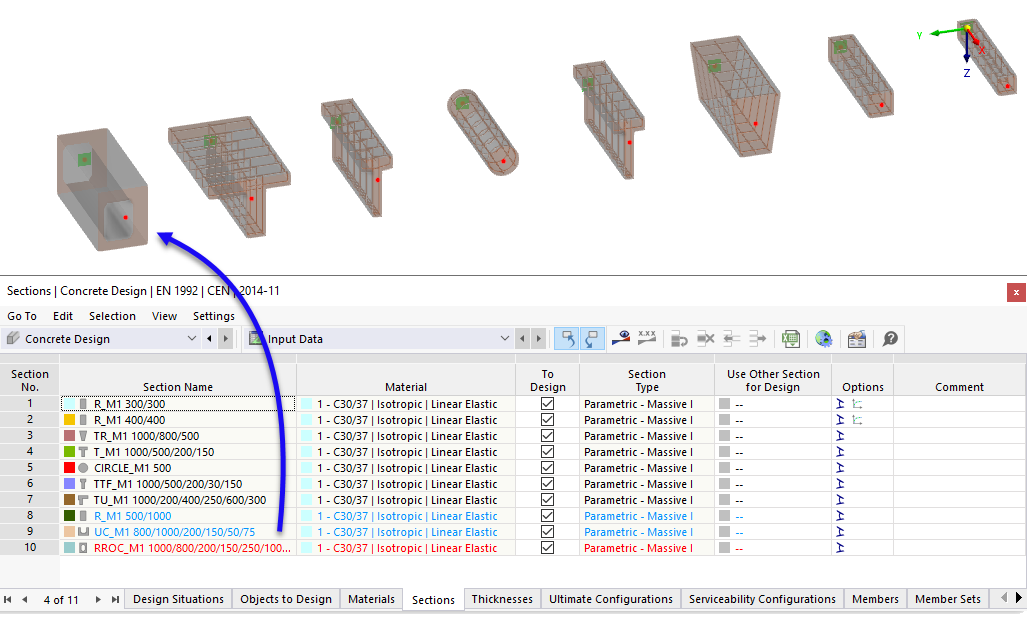Image resolution: width=1027 pixels, height=619 pixels.
Task: Open the Concrete Design add-on dropdown
Action: (191, 339)
